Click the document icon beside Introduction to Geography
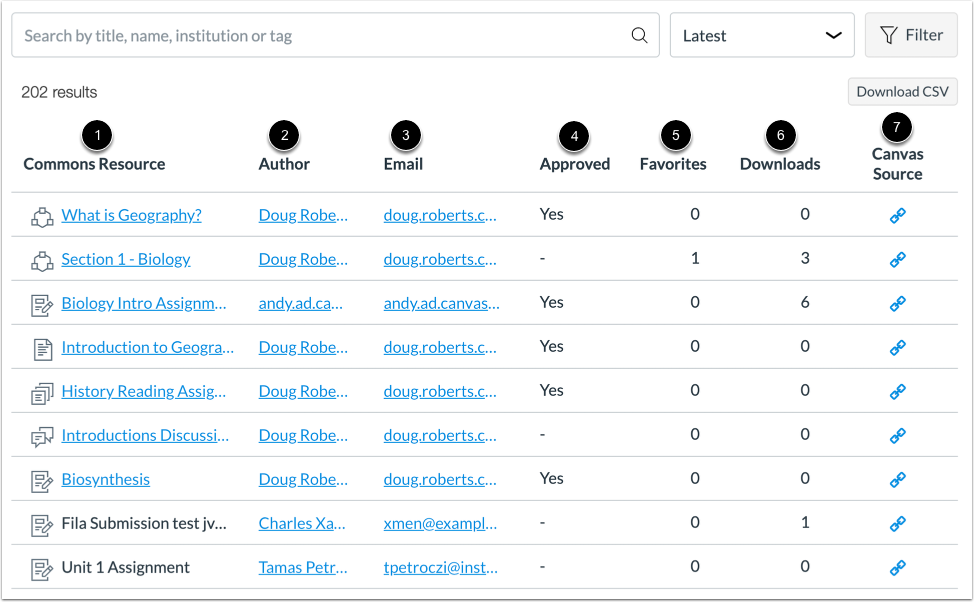This screenshot has width=974, height=602. (41, 346)
